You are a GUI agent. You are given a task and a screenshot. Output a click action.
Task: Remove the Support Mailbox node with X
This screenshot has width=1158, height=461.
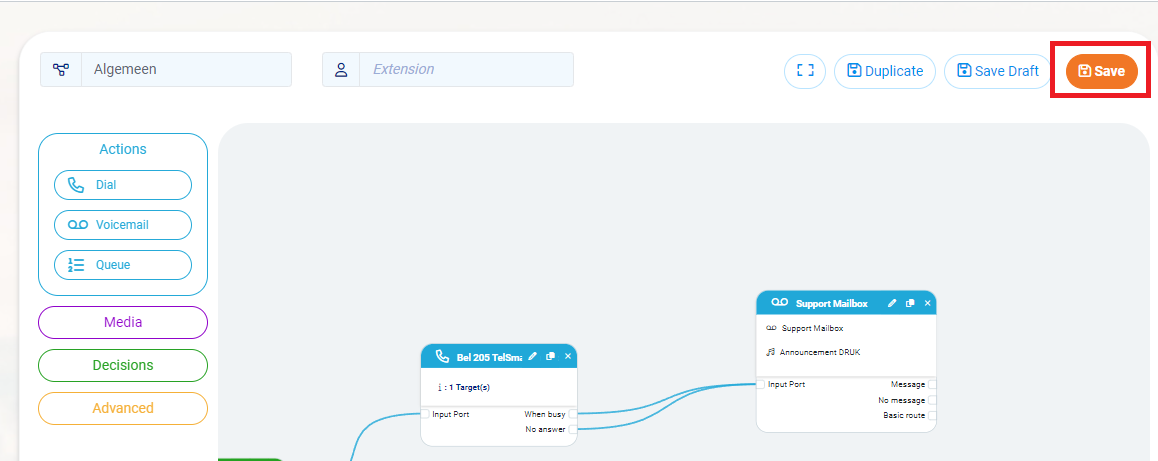coord(927,303)
